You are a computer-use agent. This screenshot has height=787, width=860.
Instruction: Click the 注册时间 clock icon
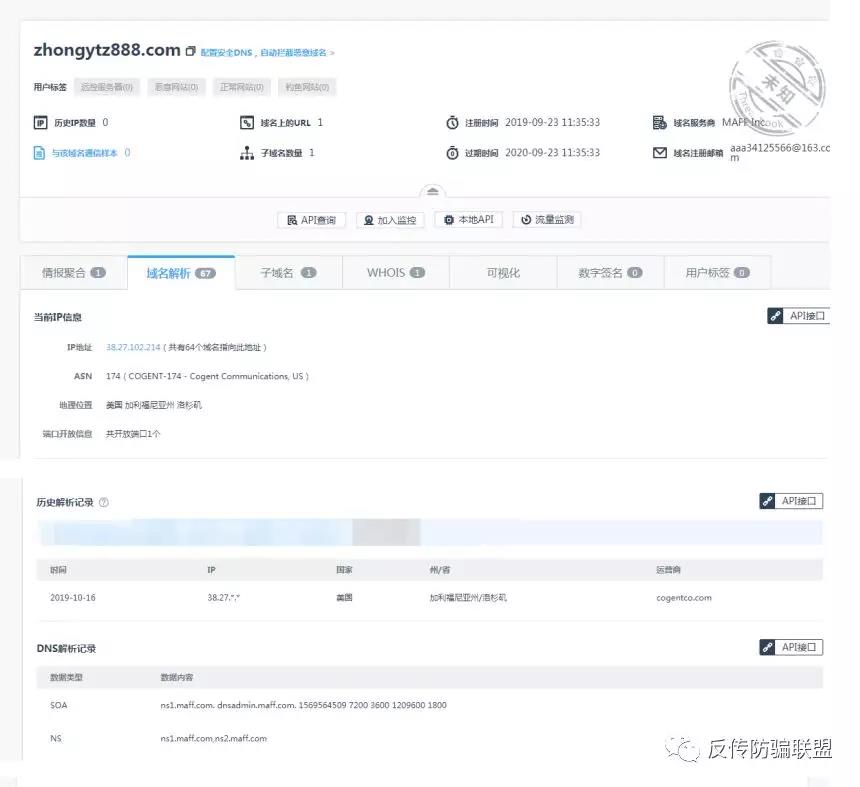452,123
